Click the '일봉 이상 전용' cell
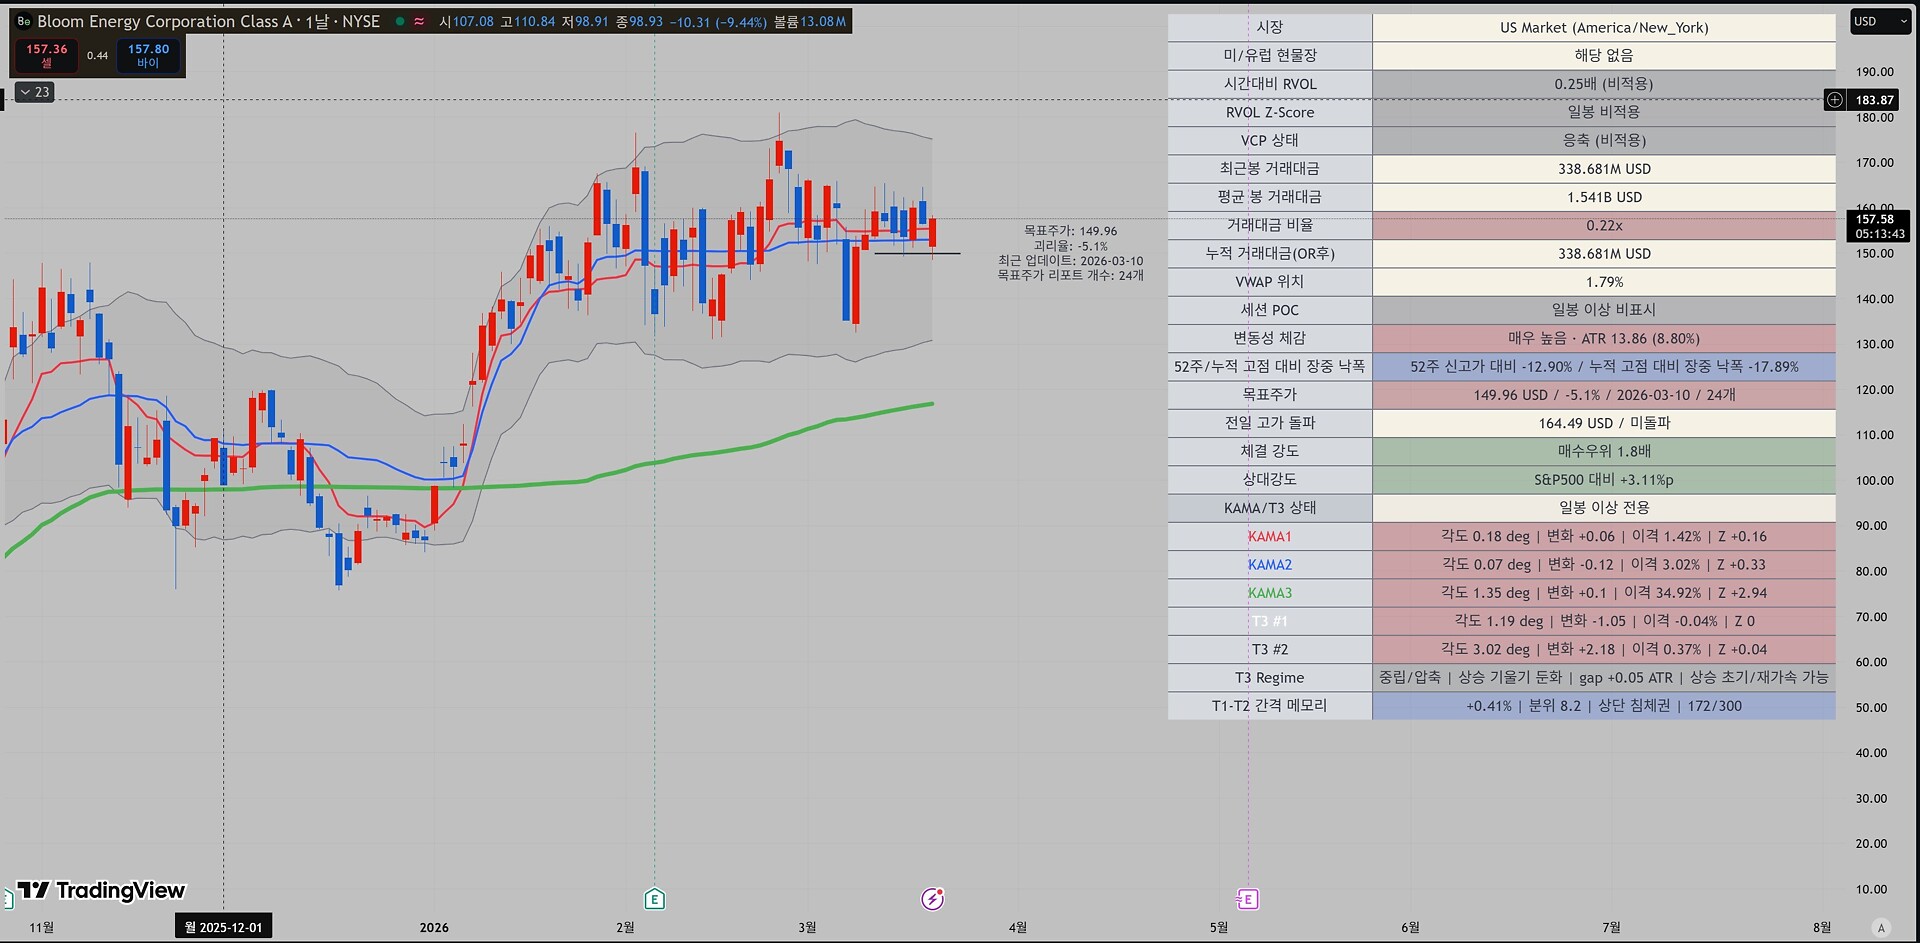1920x943 pixels. coord(1604,508)
